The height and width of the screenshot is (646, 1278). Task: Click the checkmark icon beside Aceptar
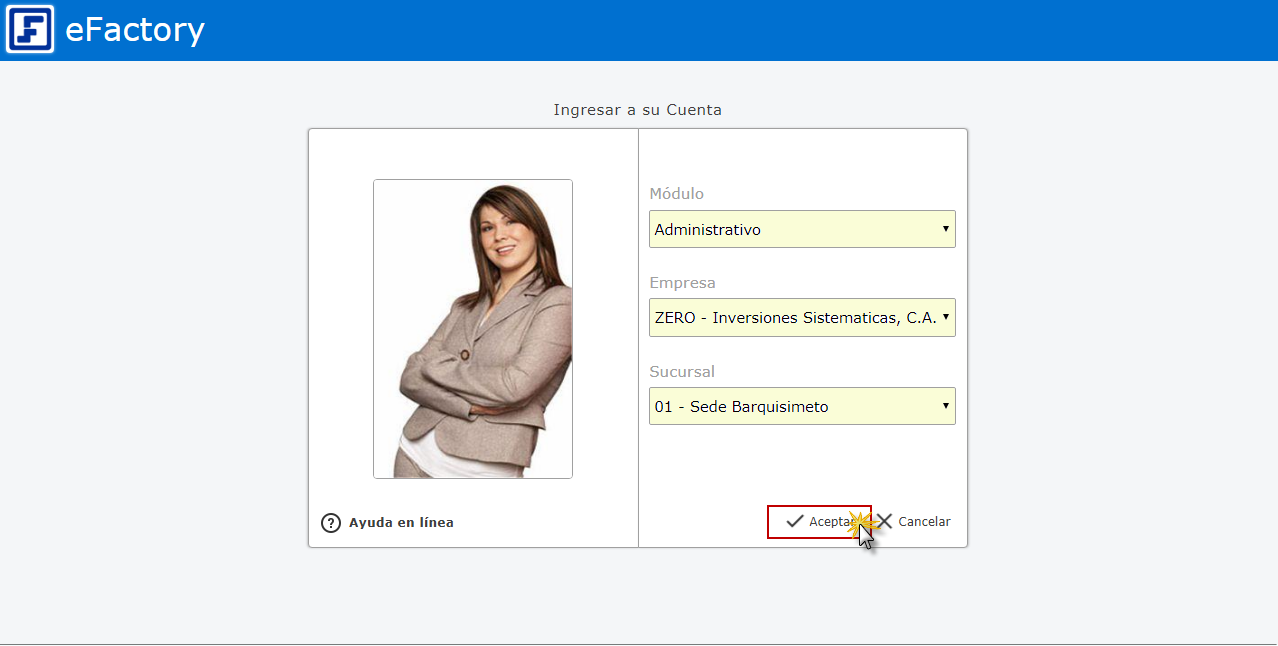pos(795,522)
